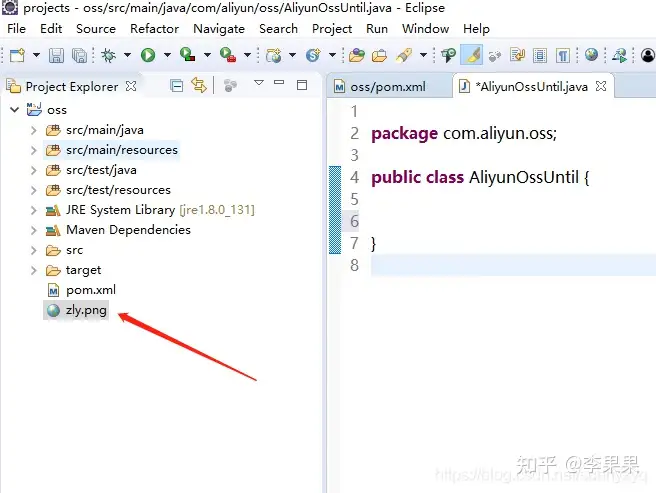Click the user account icon
The height and width of the screenshot is (493, 656).
(x=648, y=55)
